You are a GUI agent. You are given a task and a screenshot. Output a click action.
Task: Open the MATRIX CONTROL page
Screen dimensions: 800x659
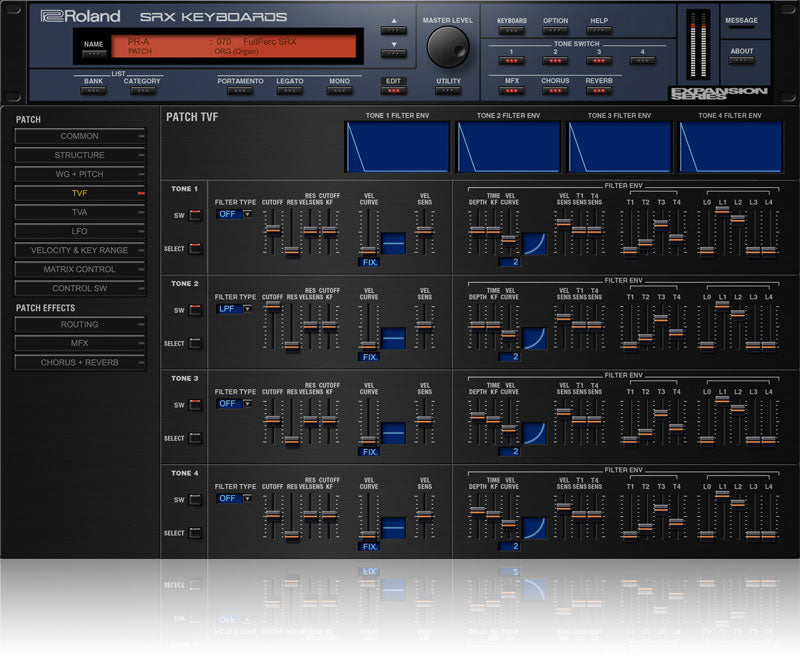coord(80,269)
